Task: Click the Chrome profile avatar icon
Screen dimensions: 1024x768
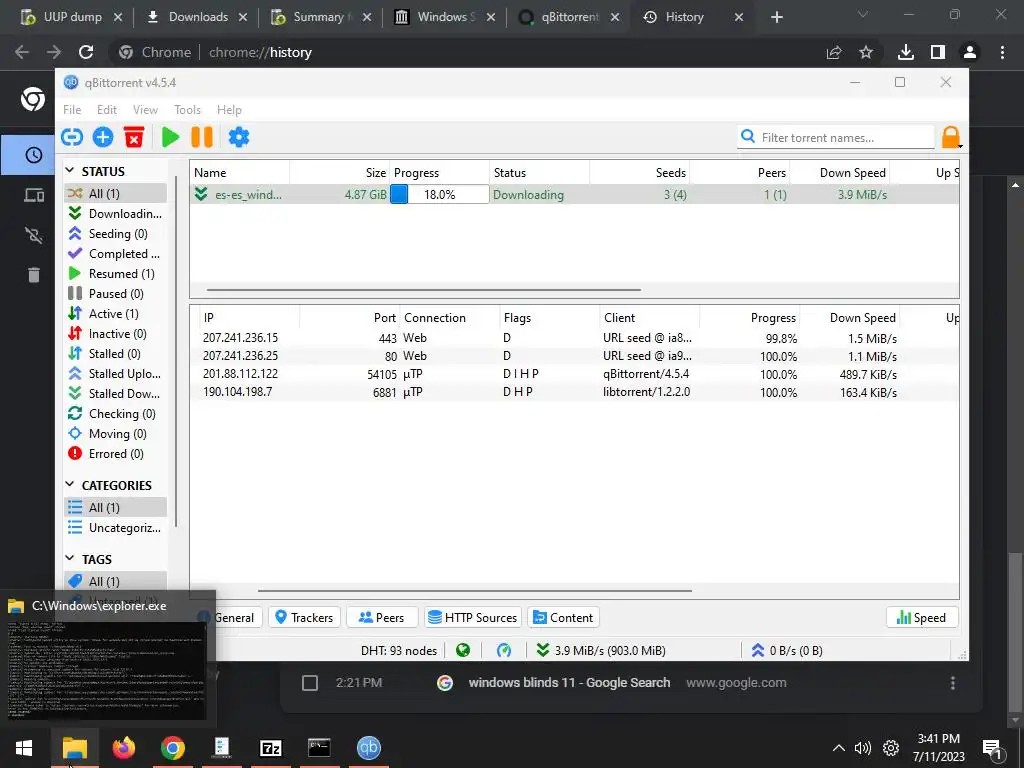Action: [970, 52]
